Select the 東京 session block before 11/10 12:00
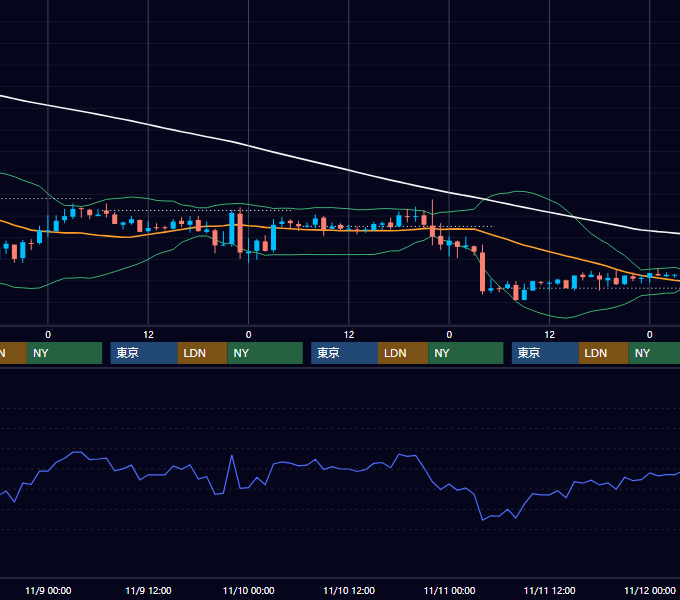Image resolution: width=680 pixels, height=600 pixels. pyautogui.click(x=344, y=353)
